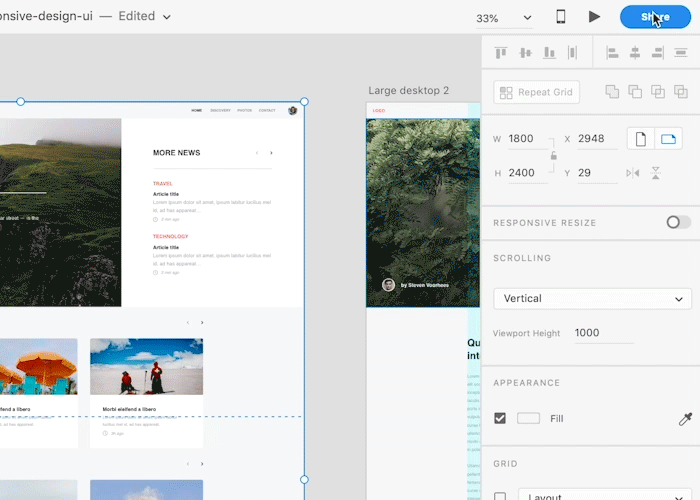Viewport: 700px width, 500px height.
Task: Click the next arrow beside MORE NEWS
Action: [x=271, y=153]
